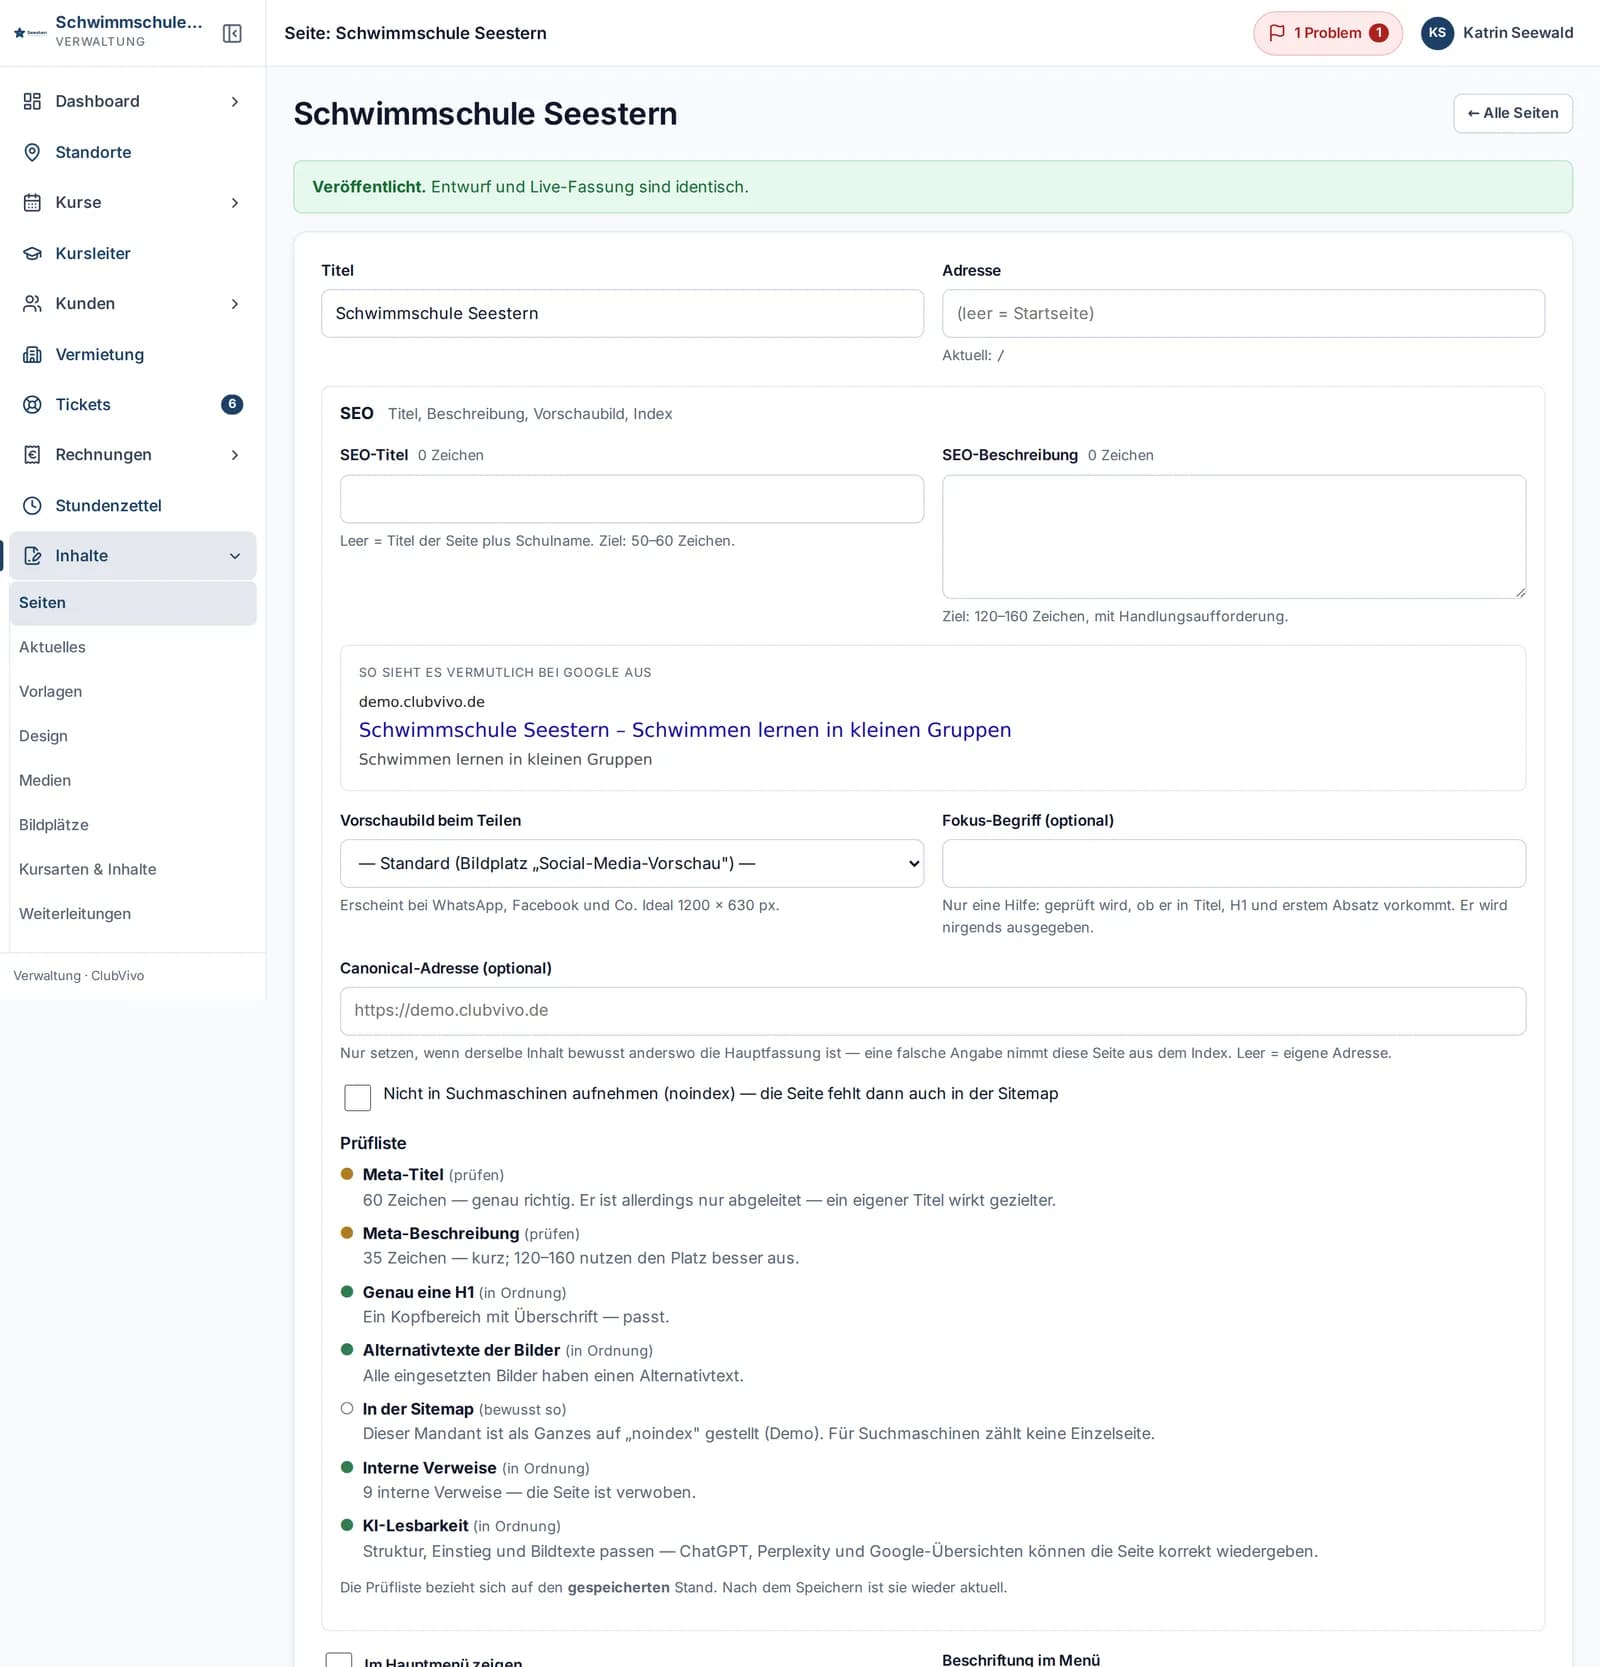
Task: Click the Inhalte edit-page icon
Action: pyautogui.click(x=32, y=555)
